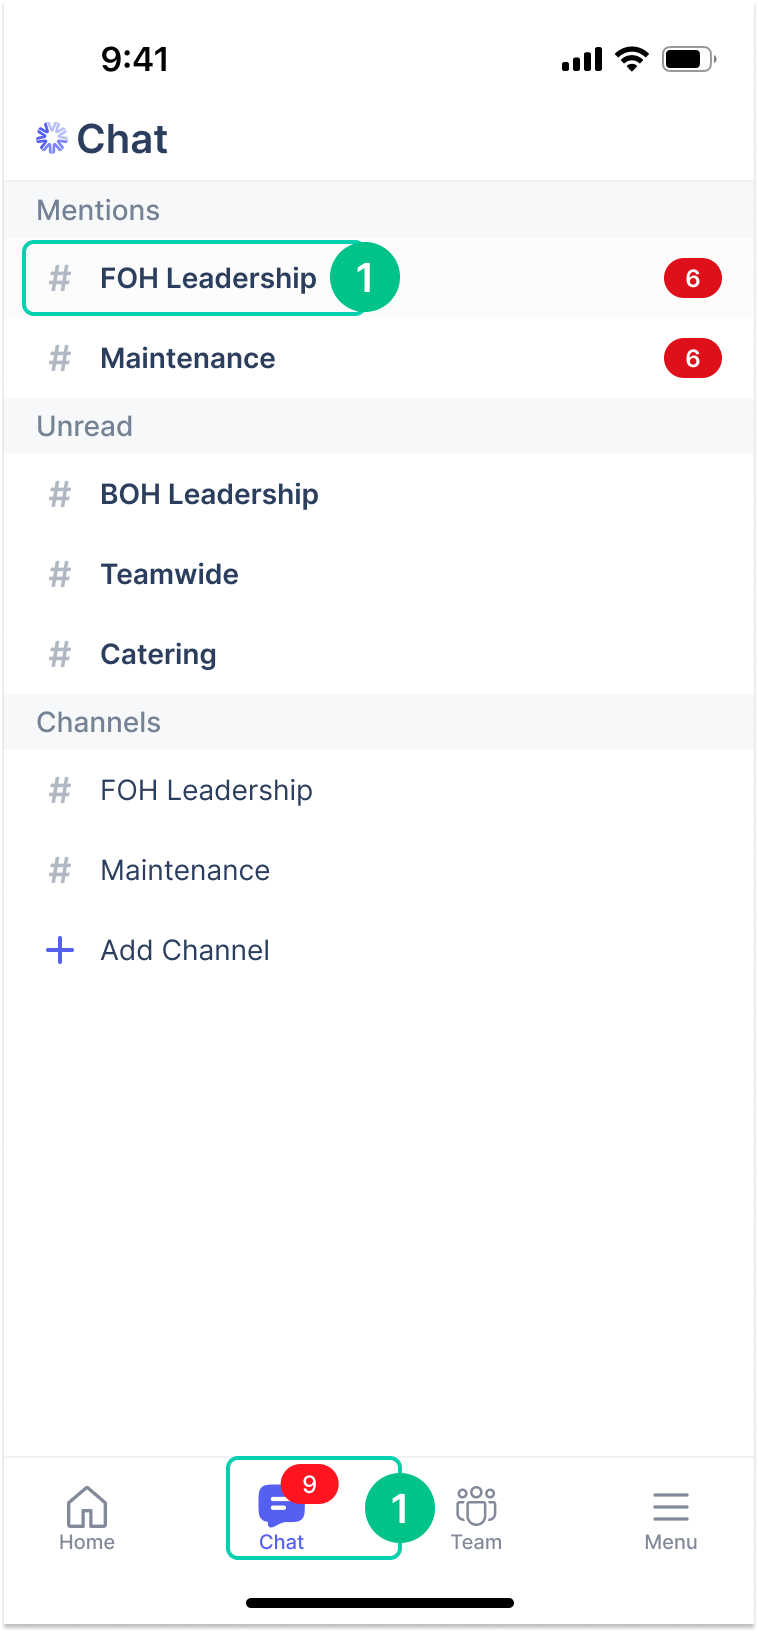
Task: Click the red badge showing 6 on Maintenance
Action: (x=693, y=358)
